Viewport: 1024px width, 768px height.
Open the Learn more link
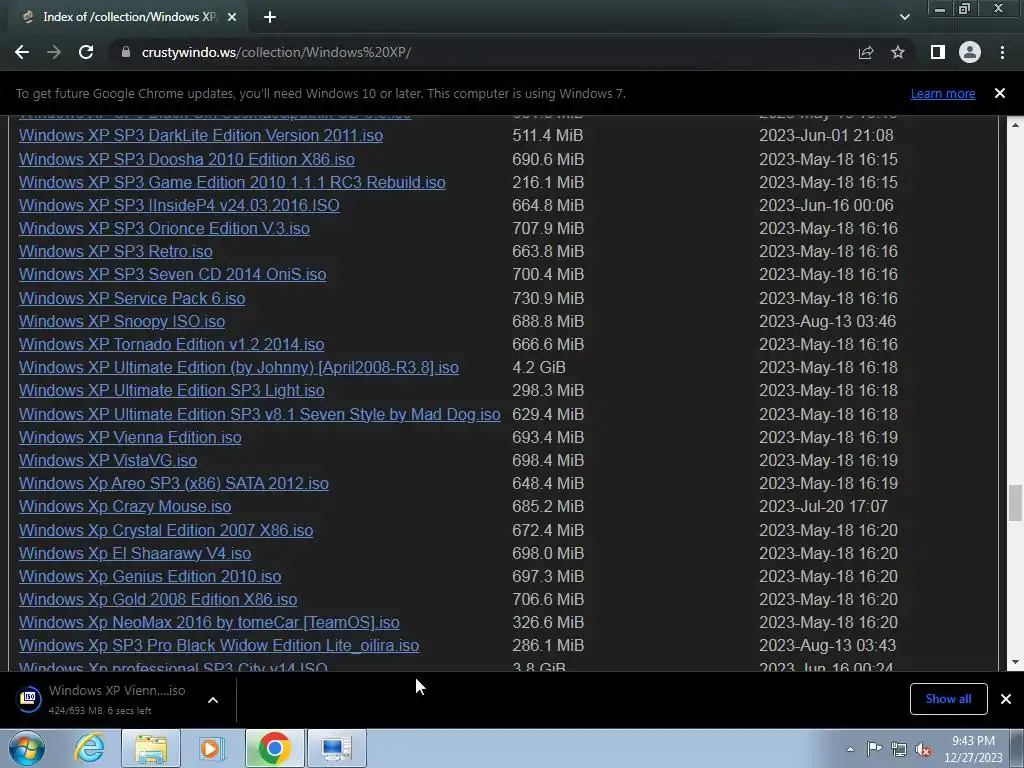click(943, 93)
